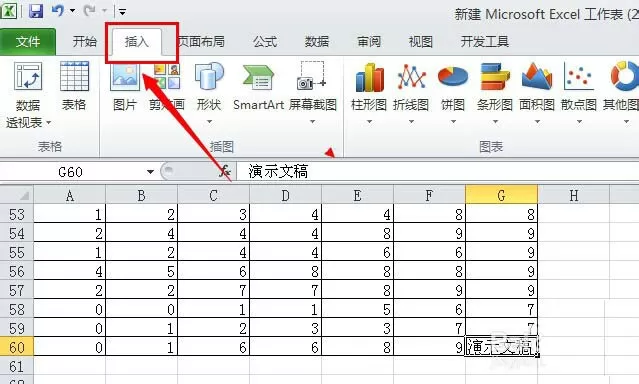The height and width of the screenshot is (384, 639).
Task: Click cell F60 containing 9
Action: 430,347
